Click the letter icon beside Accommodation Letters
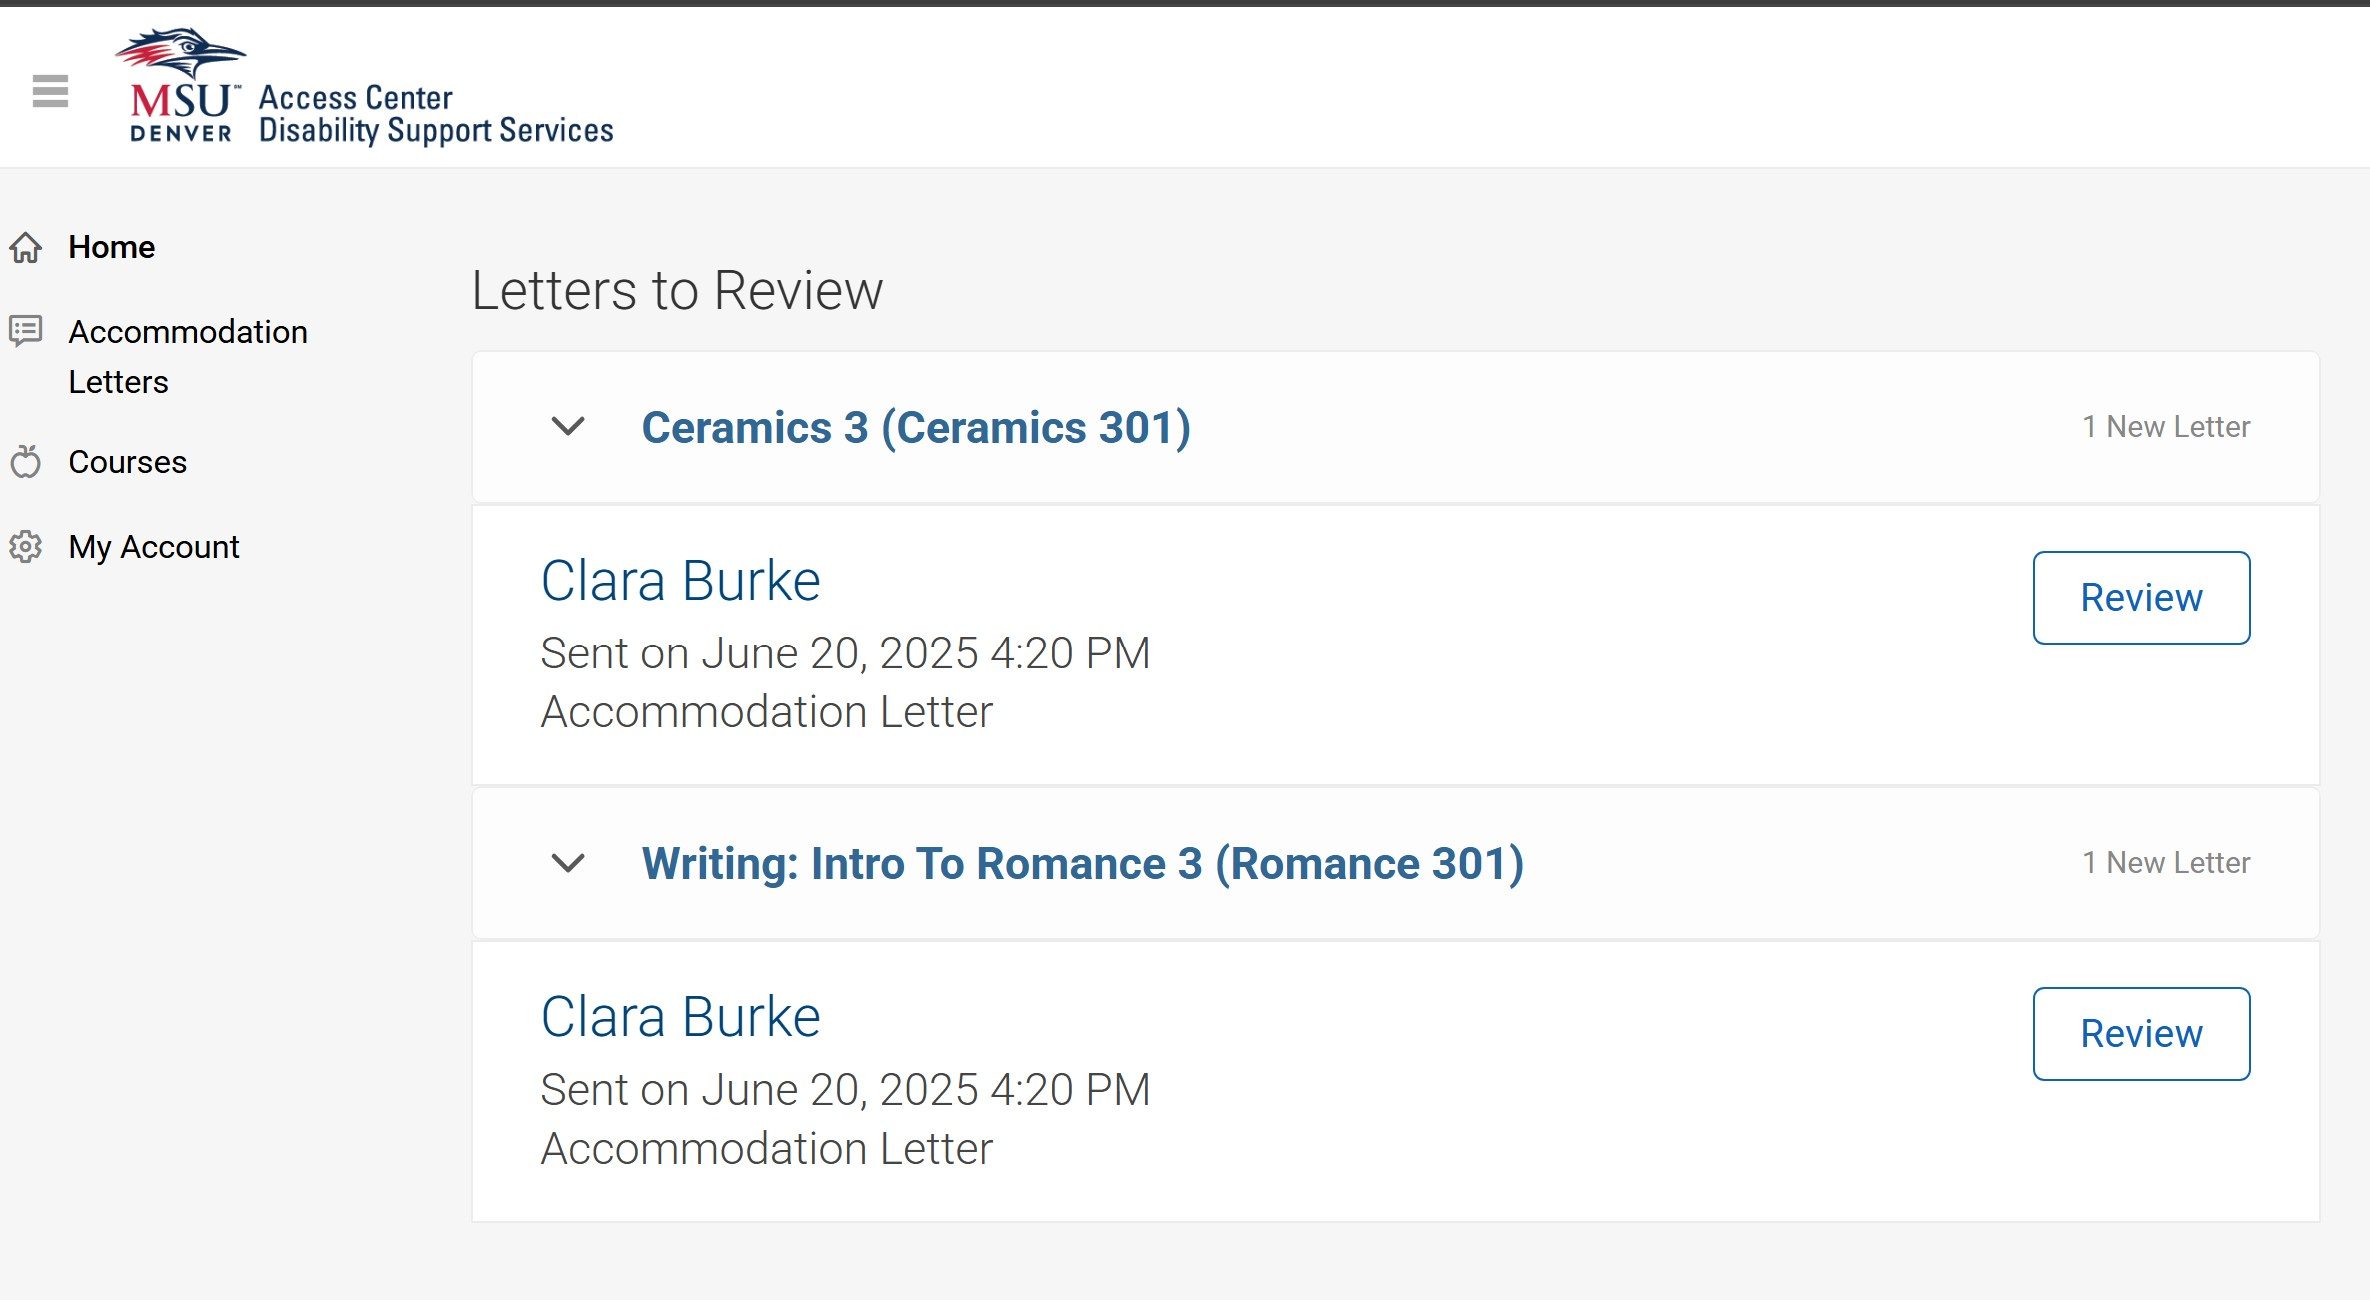The height and width of the screenshot is (1300, 2370). click(26, 330)
